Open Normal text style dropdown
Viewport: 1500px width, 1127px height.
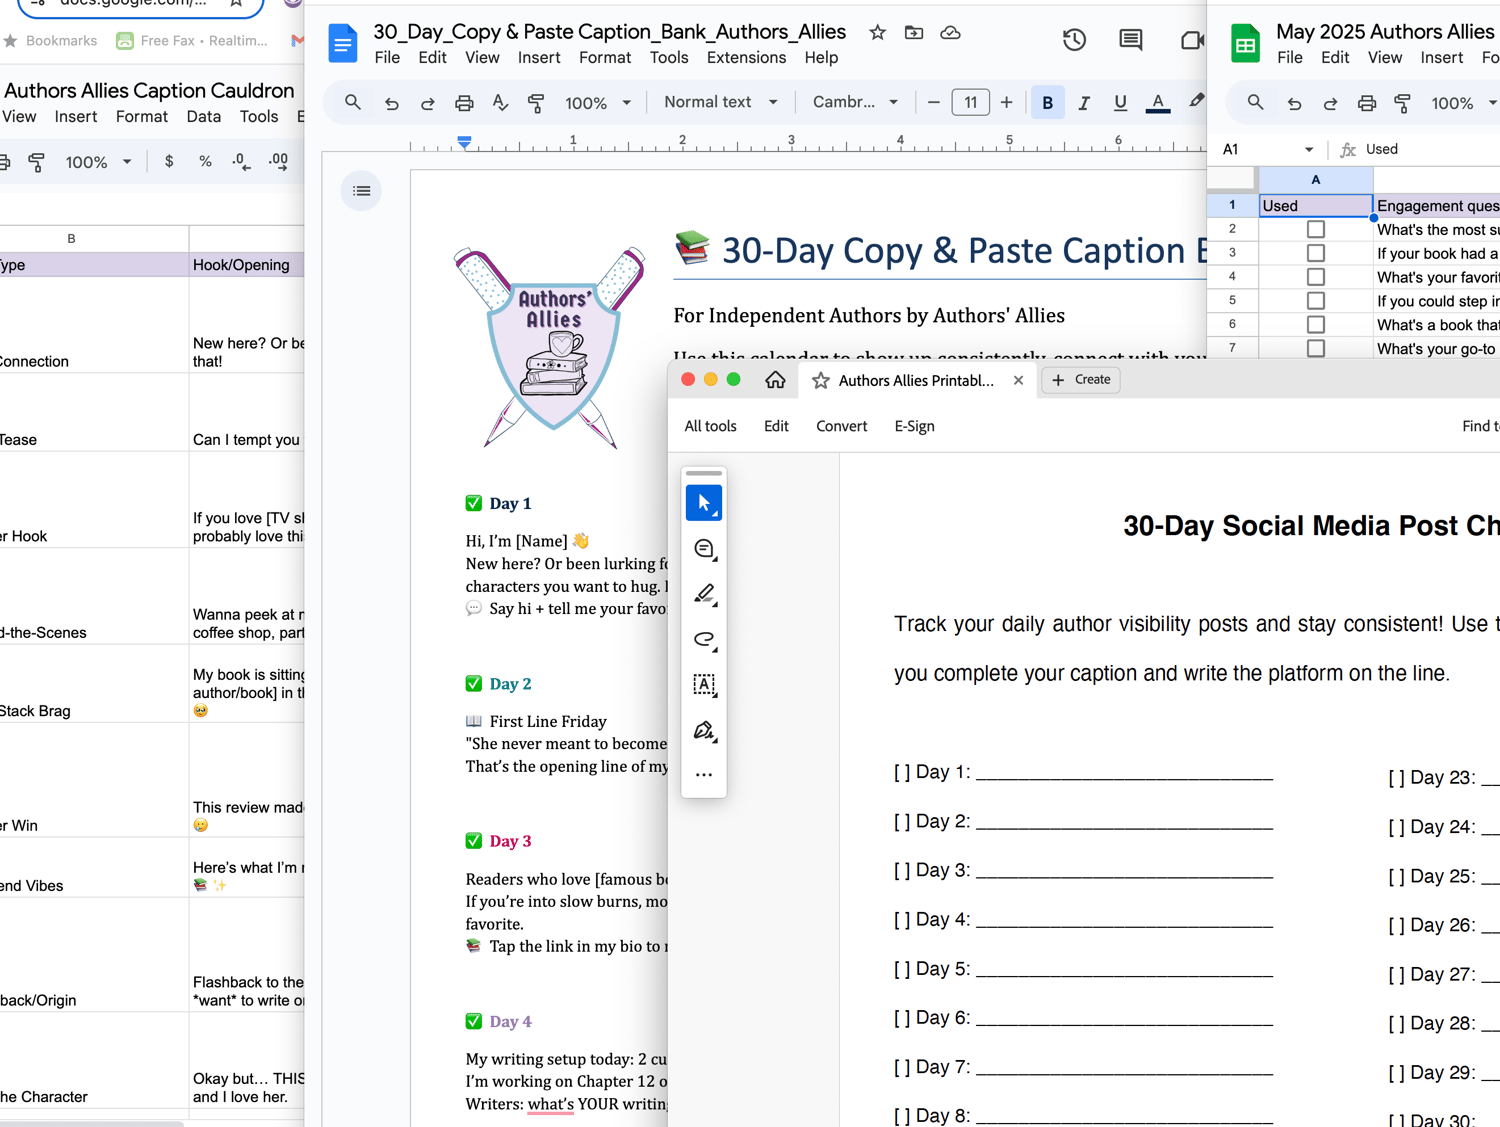coord(720,102)
